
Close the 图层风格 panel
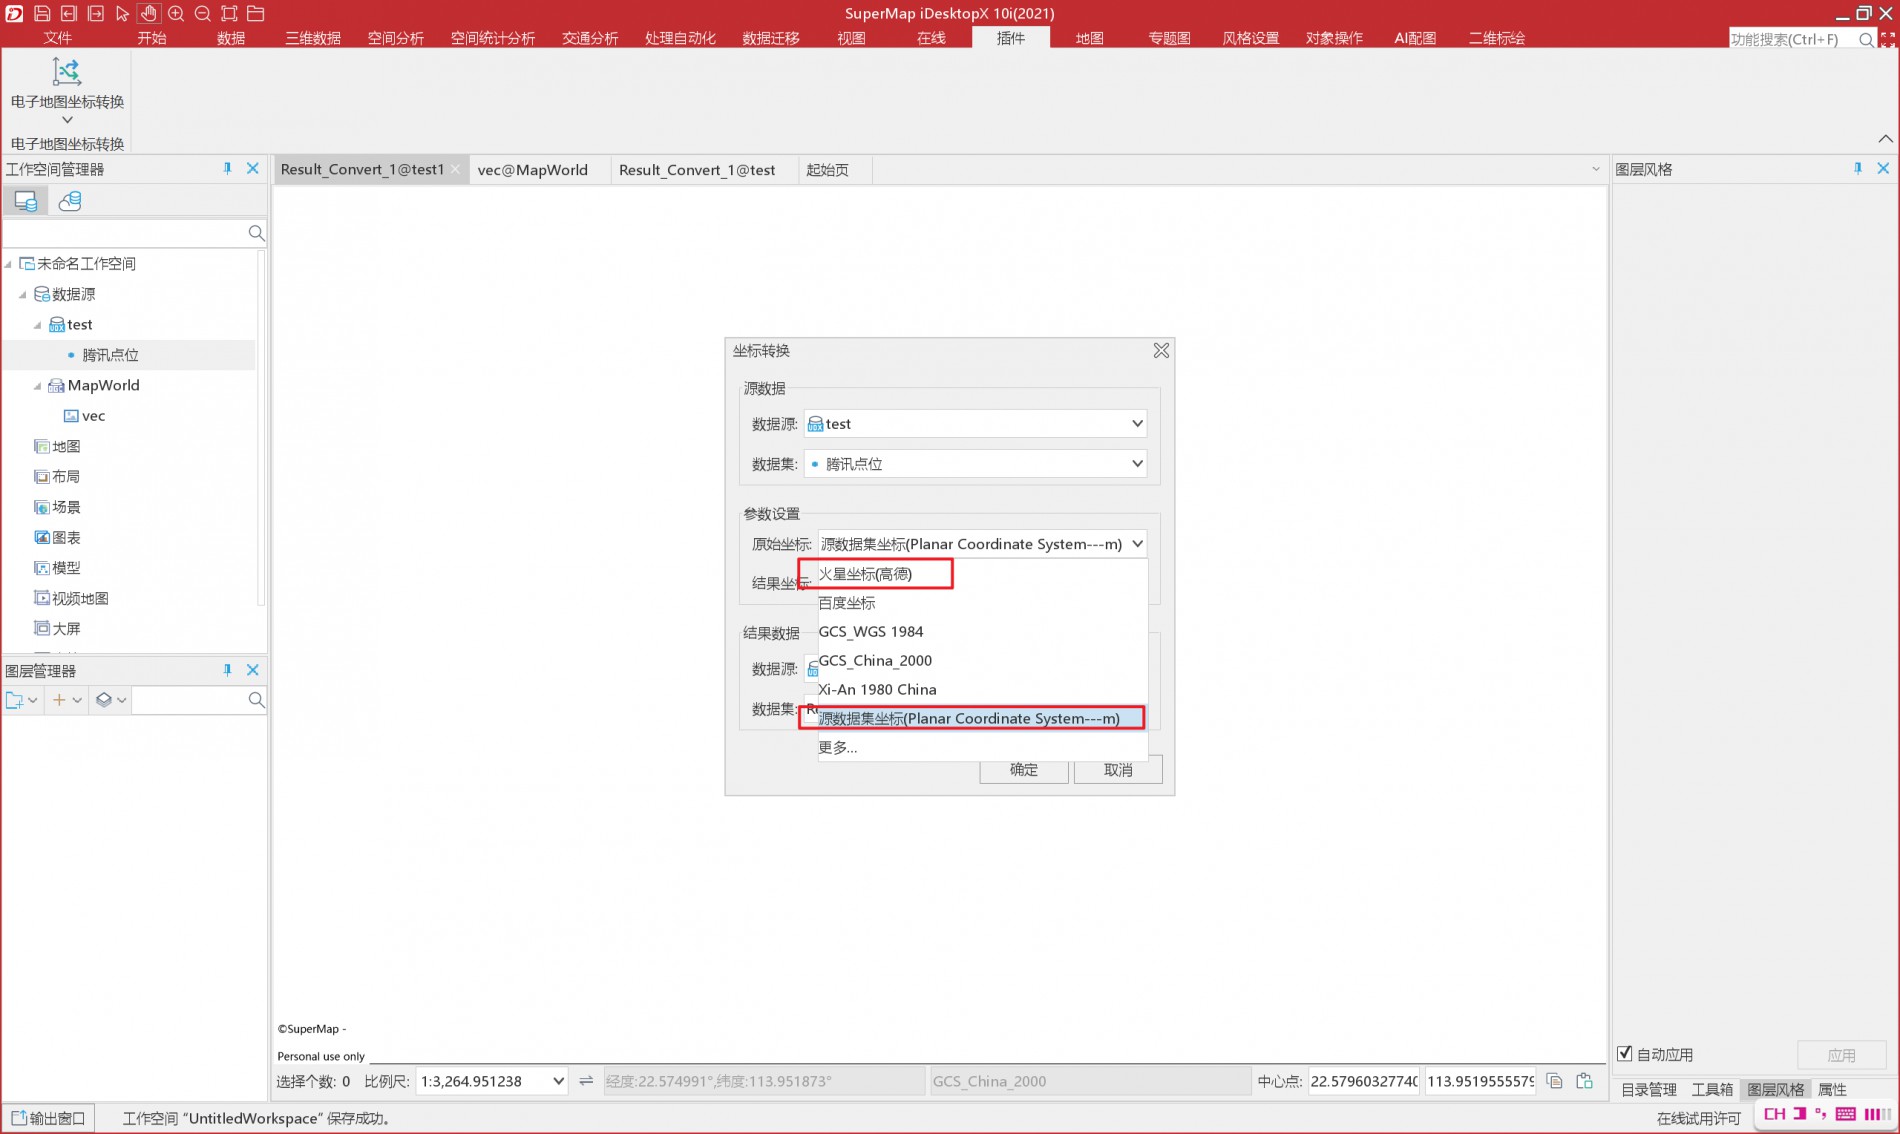(1883, 169)
